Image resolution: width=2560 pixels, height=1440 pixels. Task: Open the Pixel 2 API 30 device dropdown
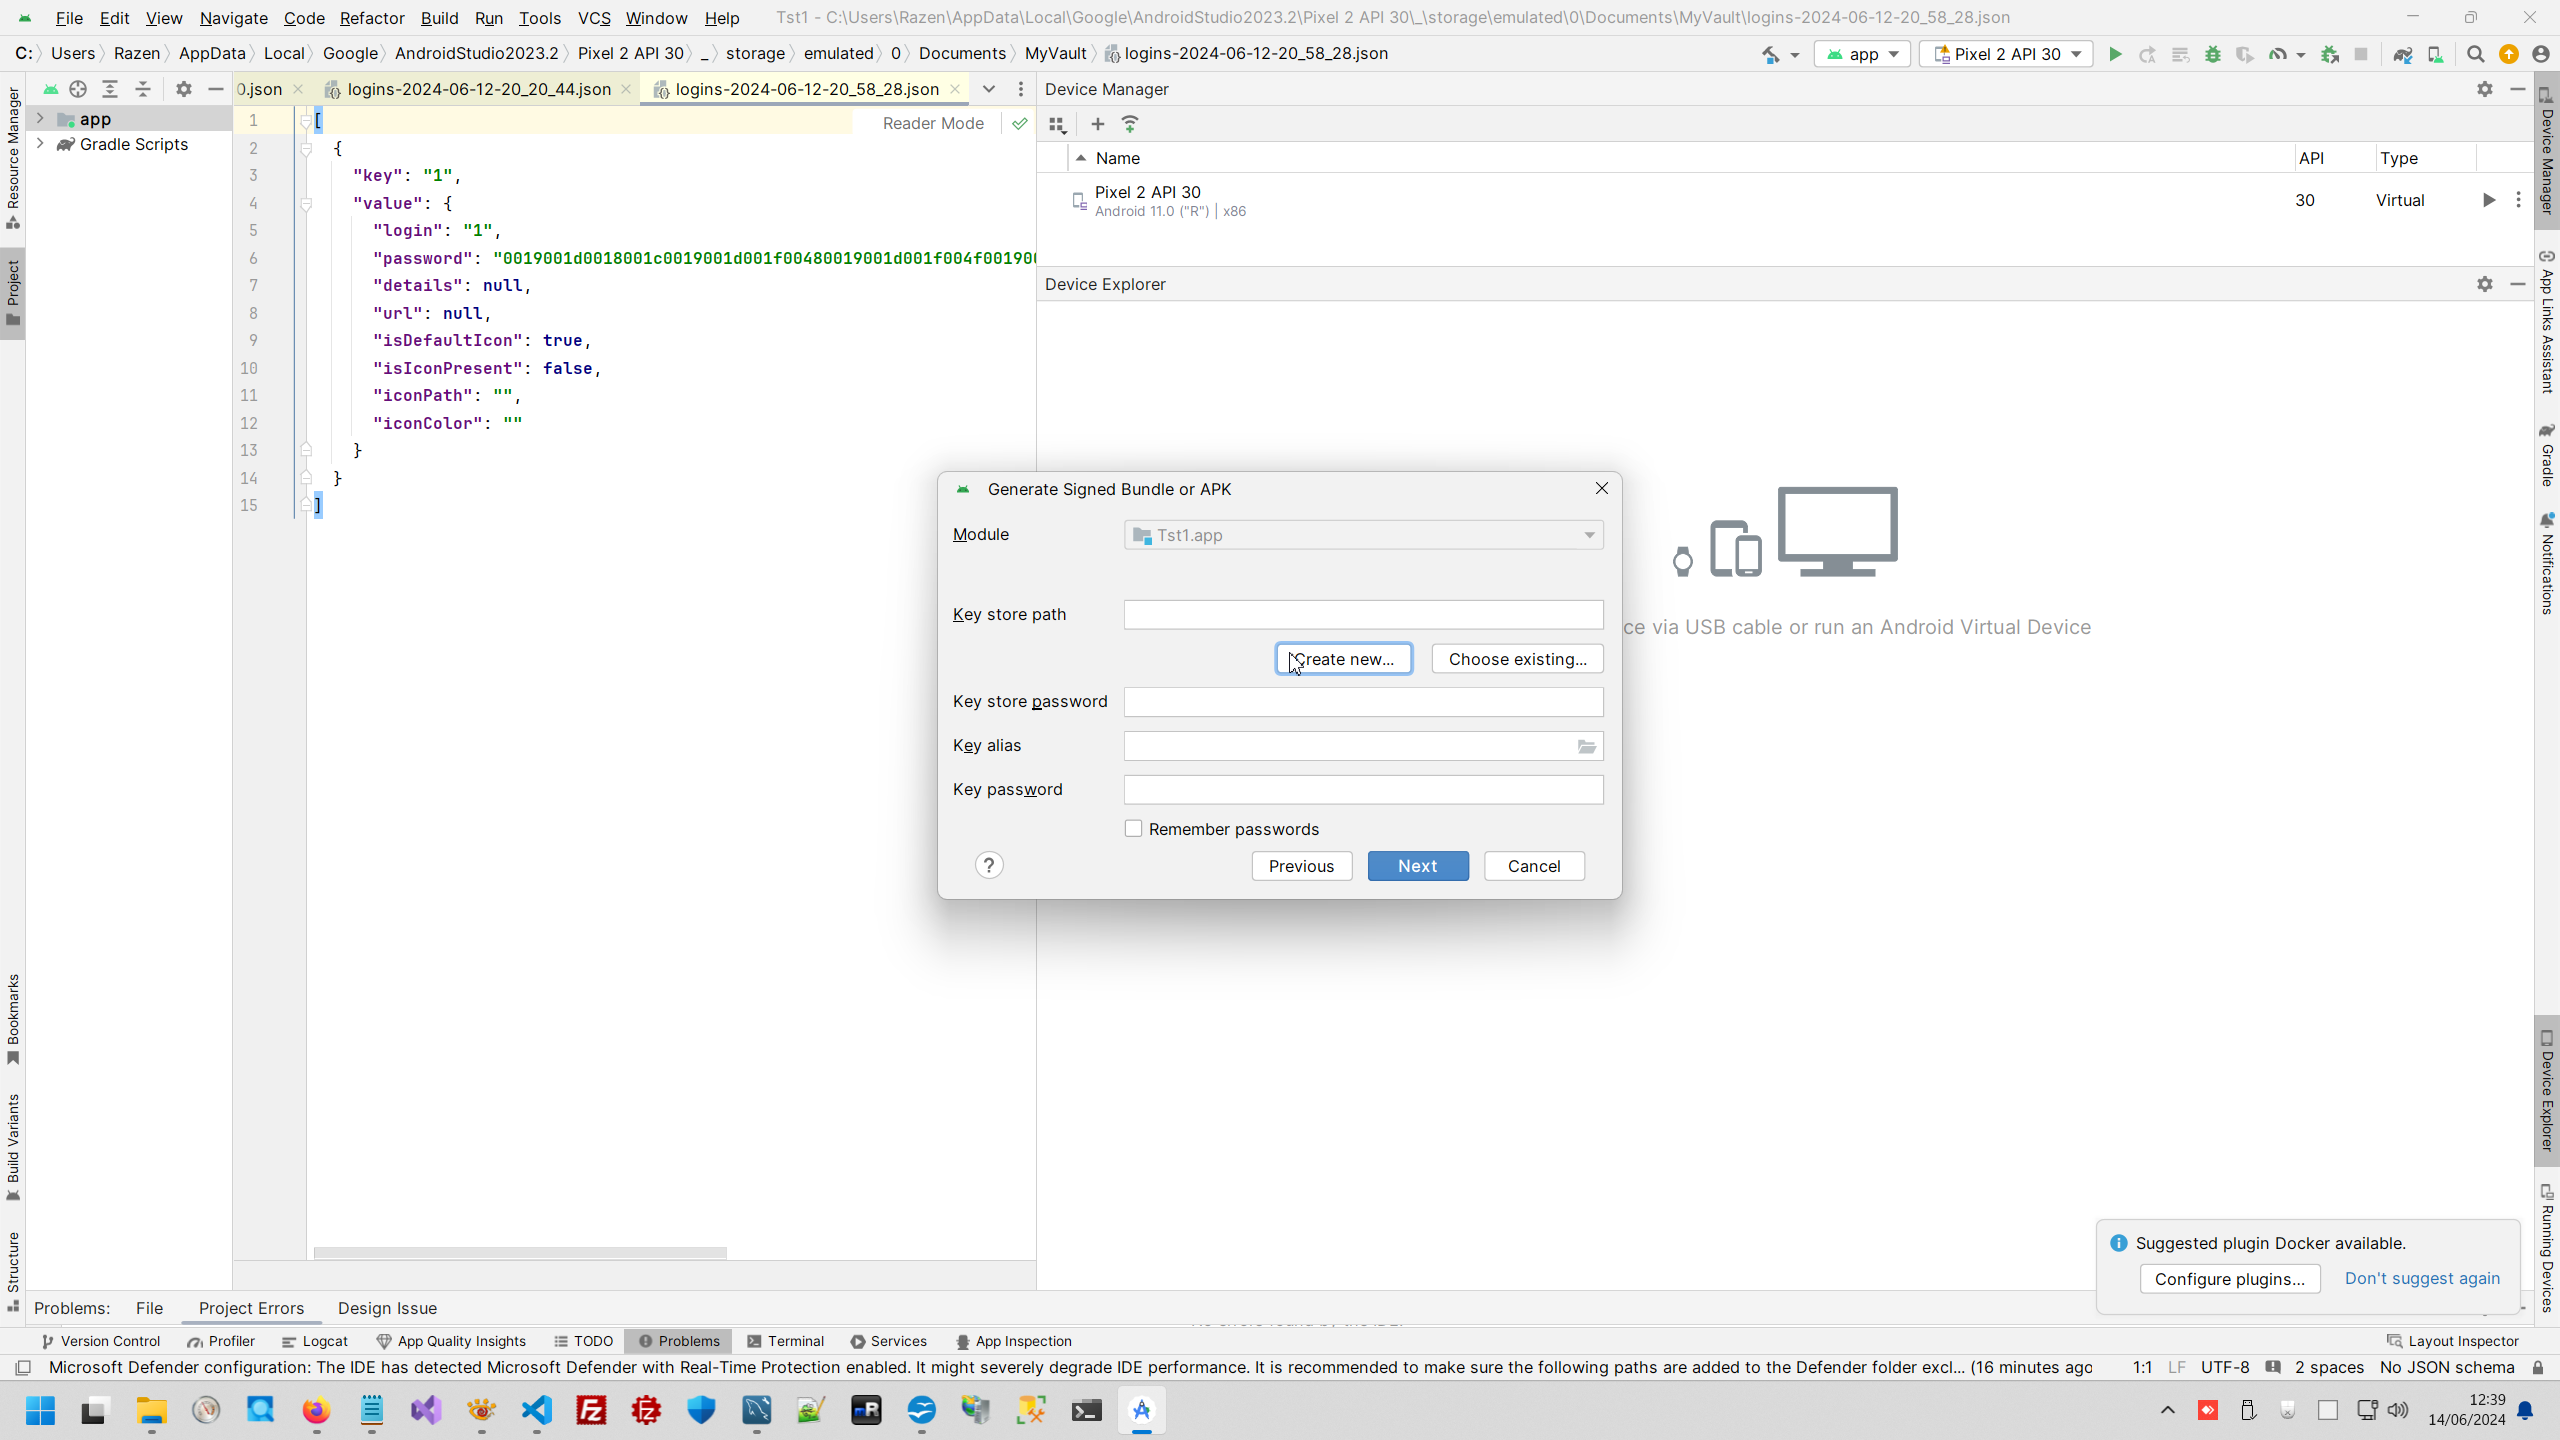click(2006, 54)
